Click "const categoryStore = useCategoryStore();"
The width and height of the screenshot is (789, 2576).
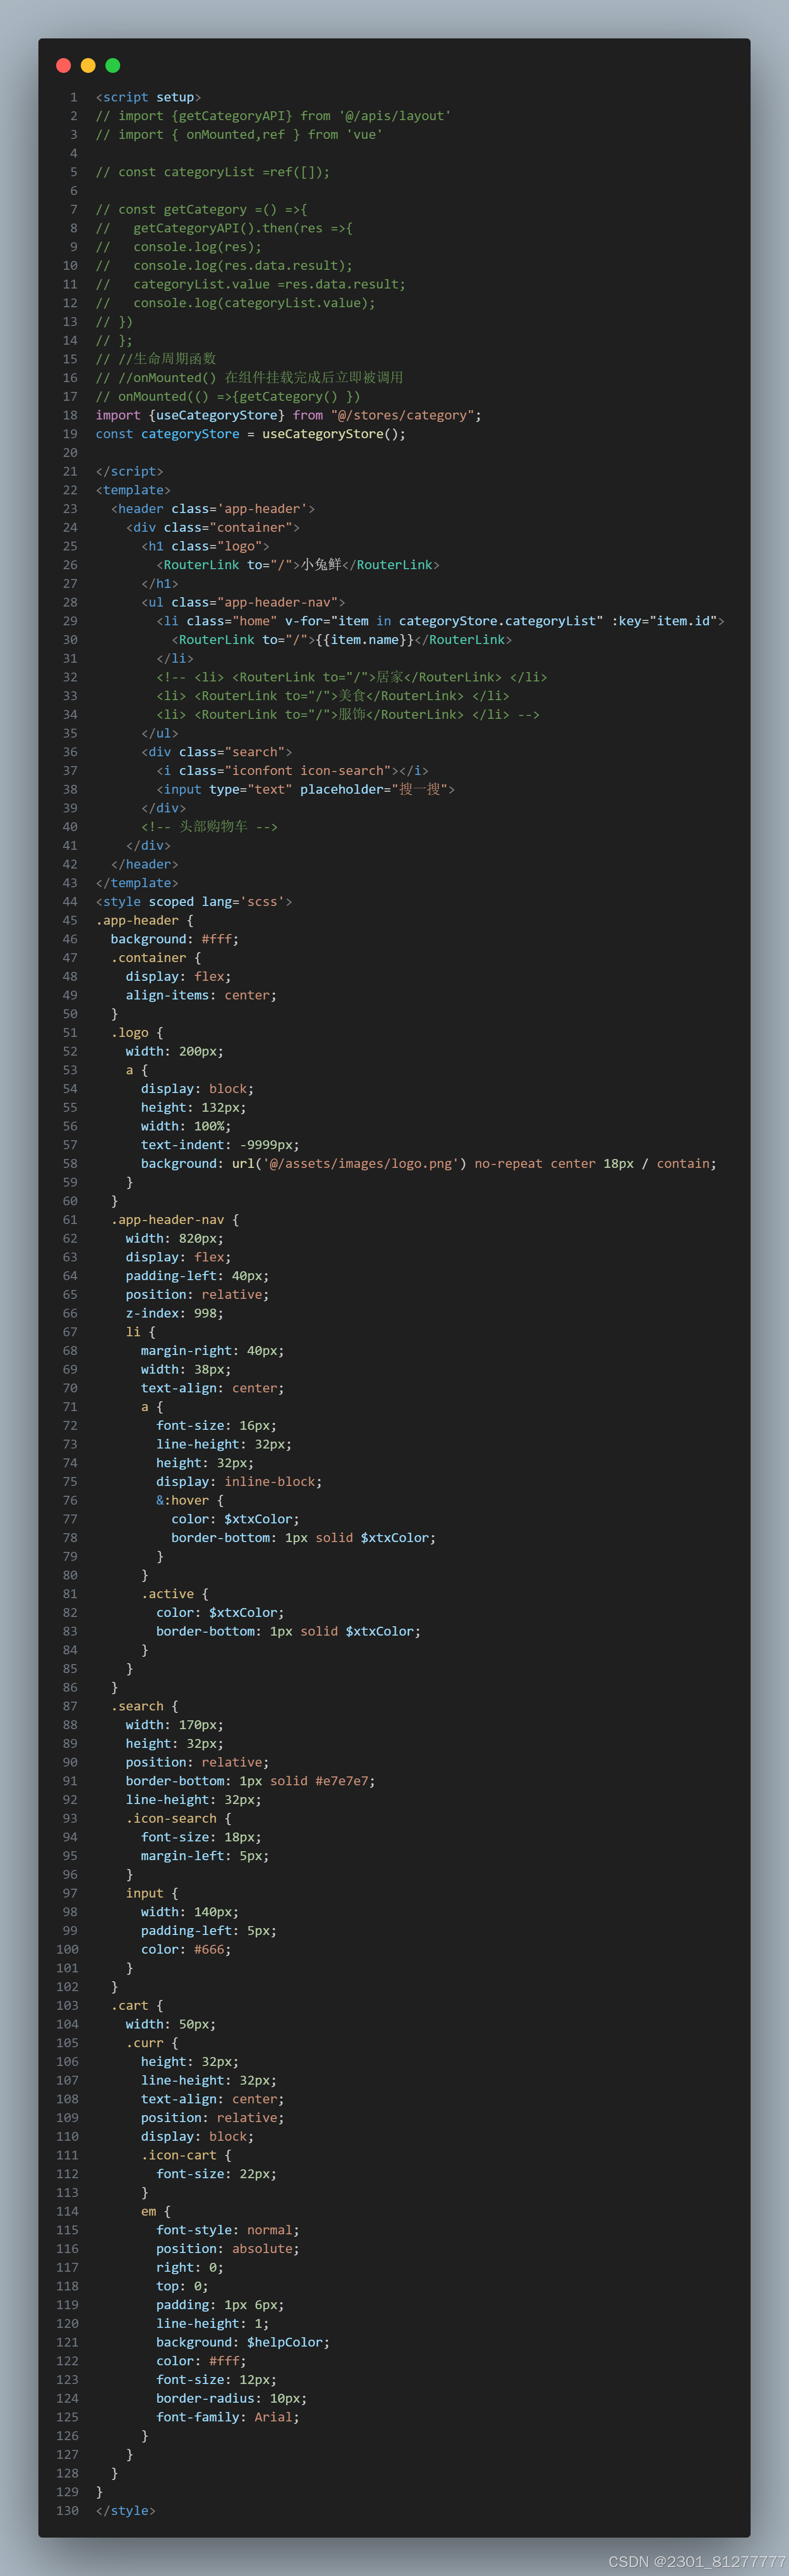coord(250,434)
